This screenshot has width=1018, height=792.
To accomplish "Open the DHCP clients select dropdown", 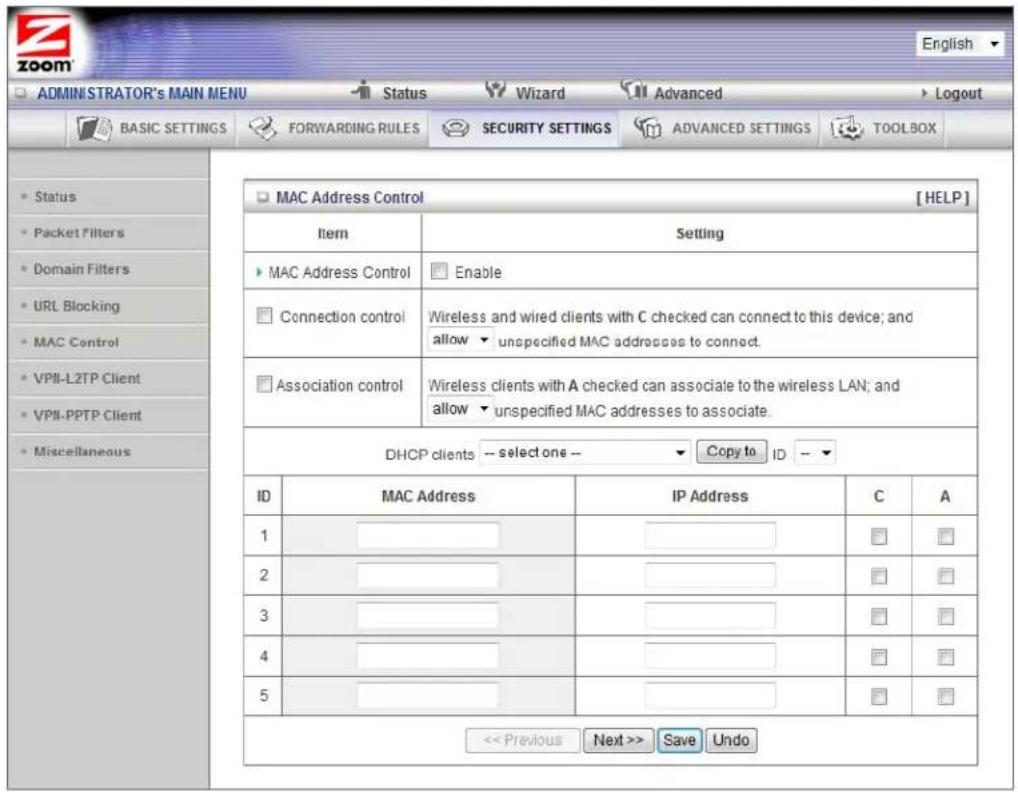I will point(584,452).
